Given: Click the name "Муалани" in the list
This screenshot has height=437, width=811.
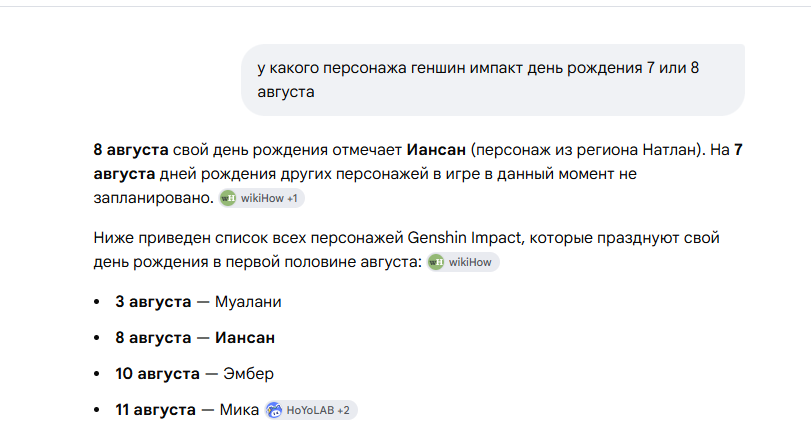Looking at the screenshot, I should tap(248, 302).
